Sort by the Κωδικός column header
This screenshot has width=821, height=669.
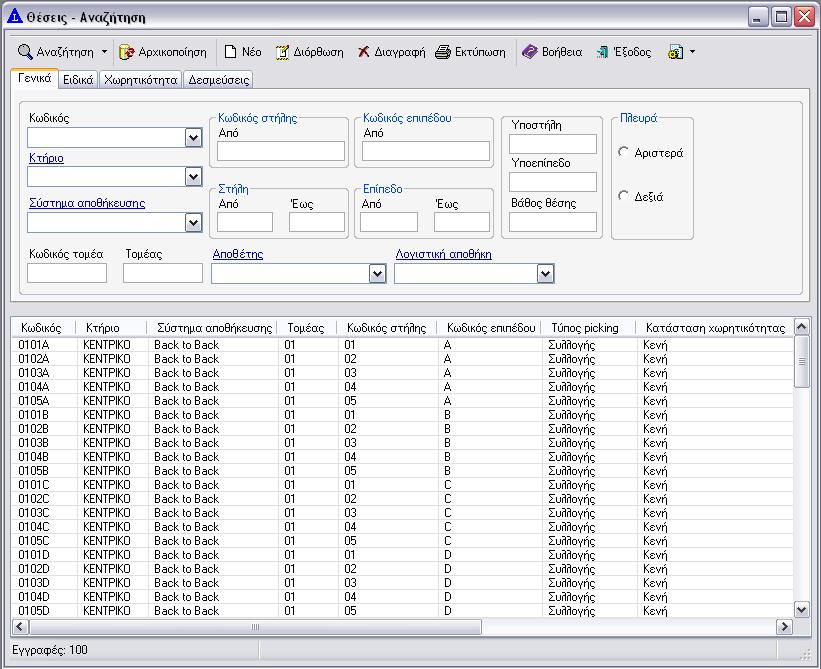(x=44, y=328)
